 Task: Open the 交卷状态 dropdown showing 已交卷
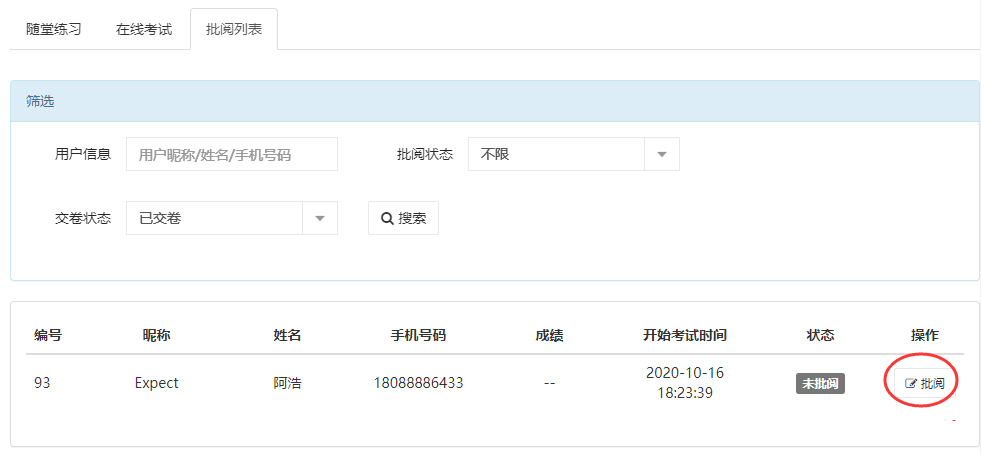coord(232,218)
